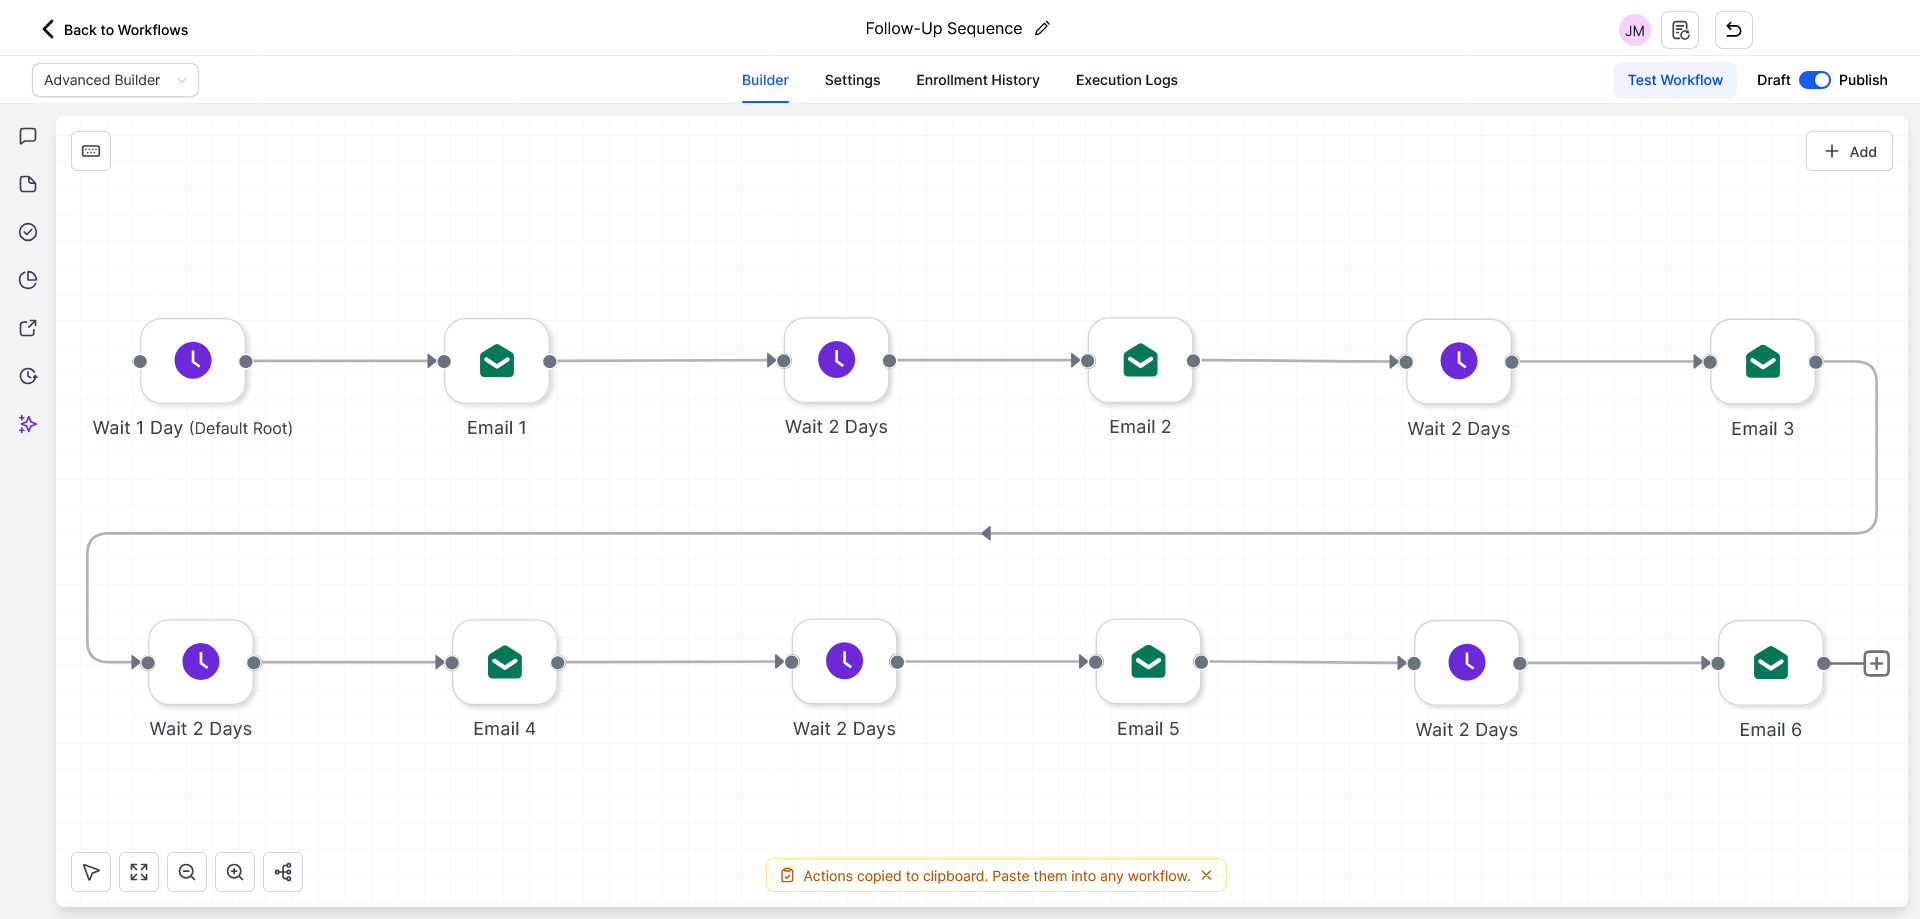Screen dimensions: 1920x919
Task: Dismiss the actions copied clipboard notification
Action: tap(1207, 875)
